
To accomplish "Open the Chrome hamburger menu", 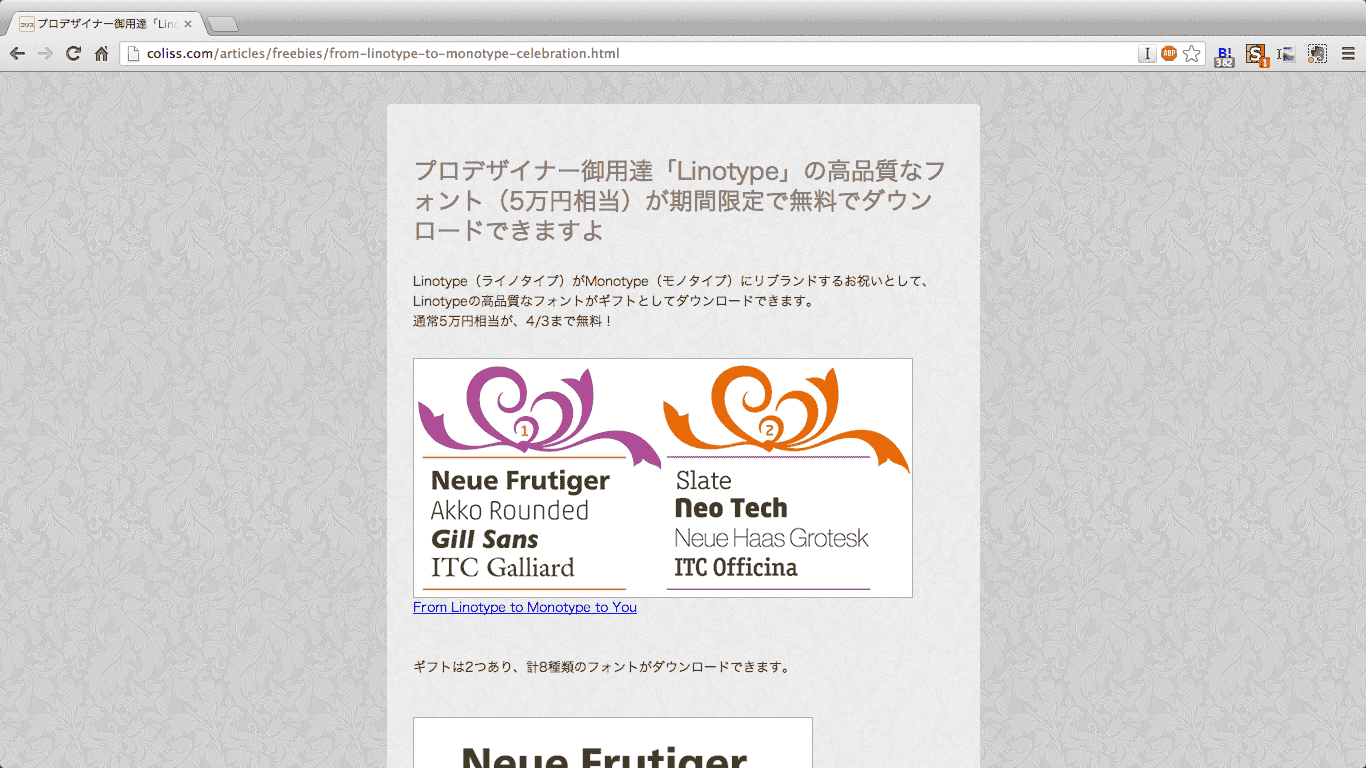I will click(1348, 54).
